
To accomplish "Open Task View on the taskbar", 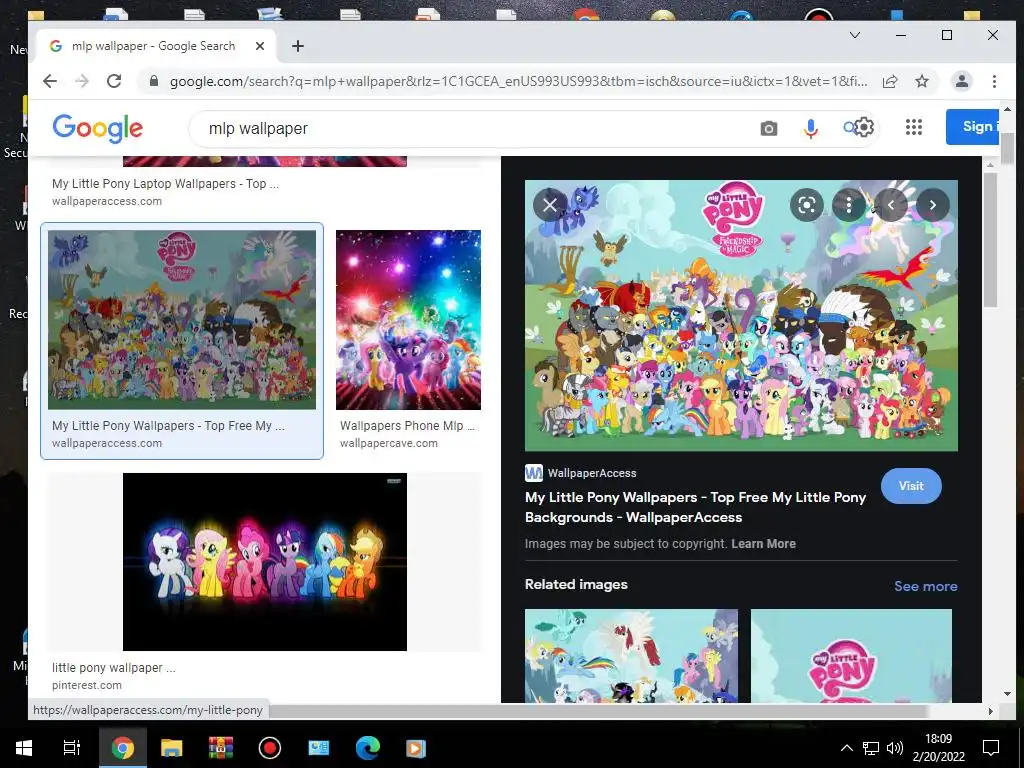I will (x=71, y=748).
